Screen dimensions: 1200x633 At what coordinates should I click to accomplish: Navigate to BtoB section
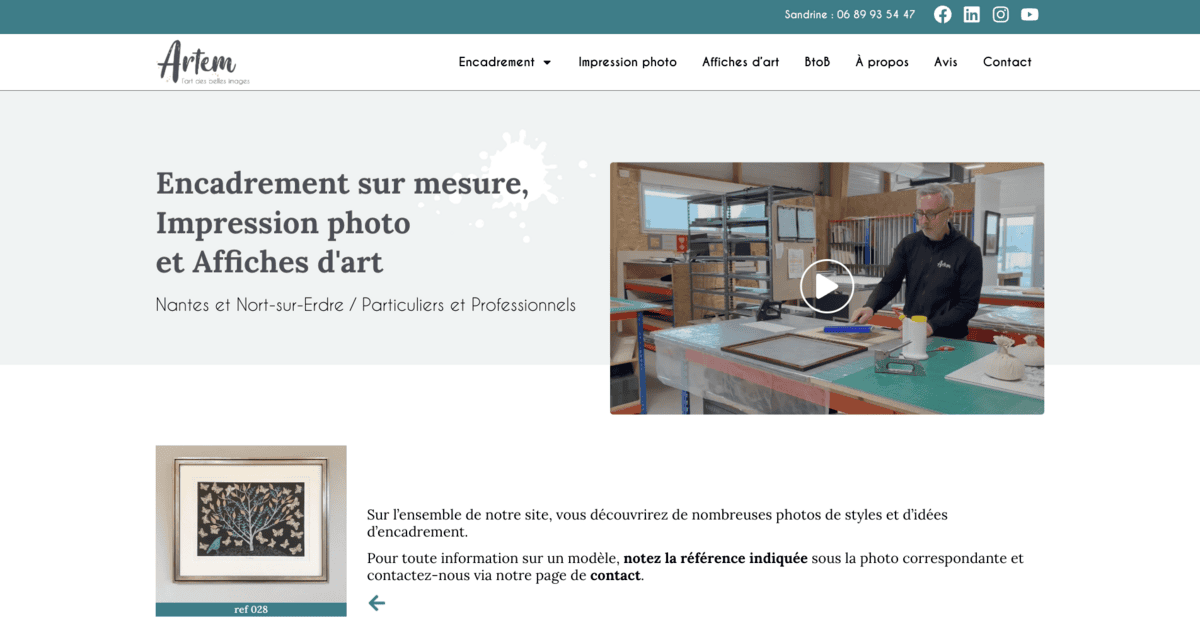817,62
